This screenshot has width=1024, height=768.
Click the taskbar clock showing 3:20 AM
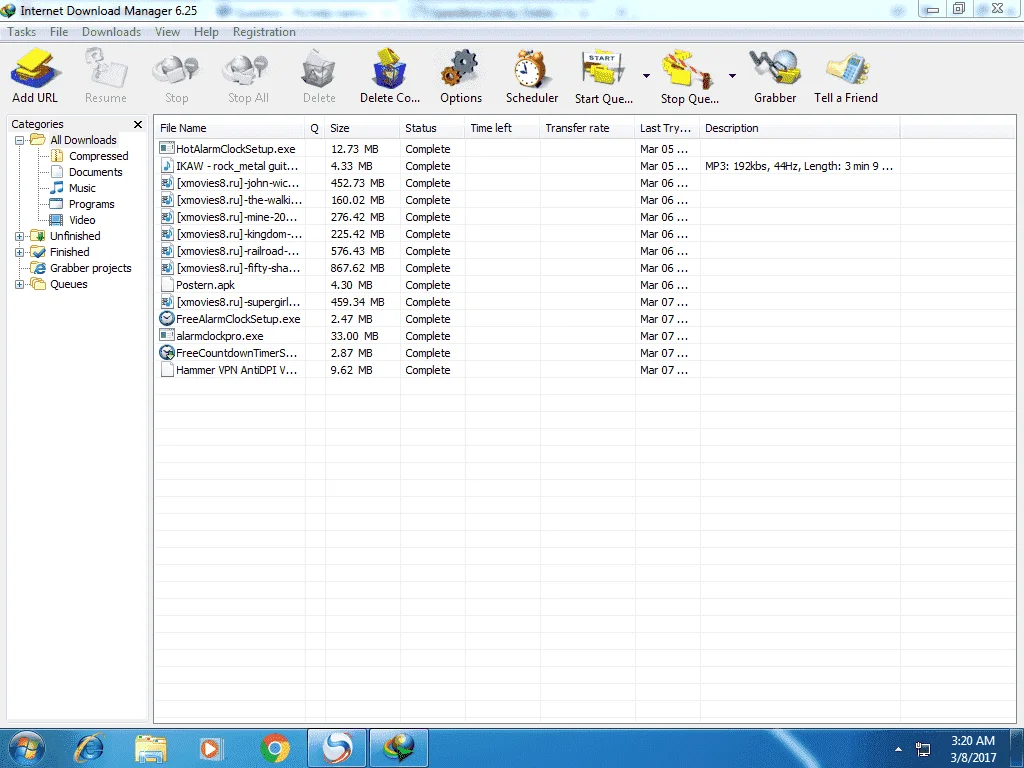[x=973, y=749]
